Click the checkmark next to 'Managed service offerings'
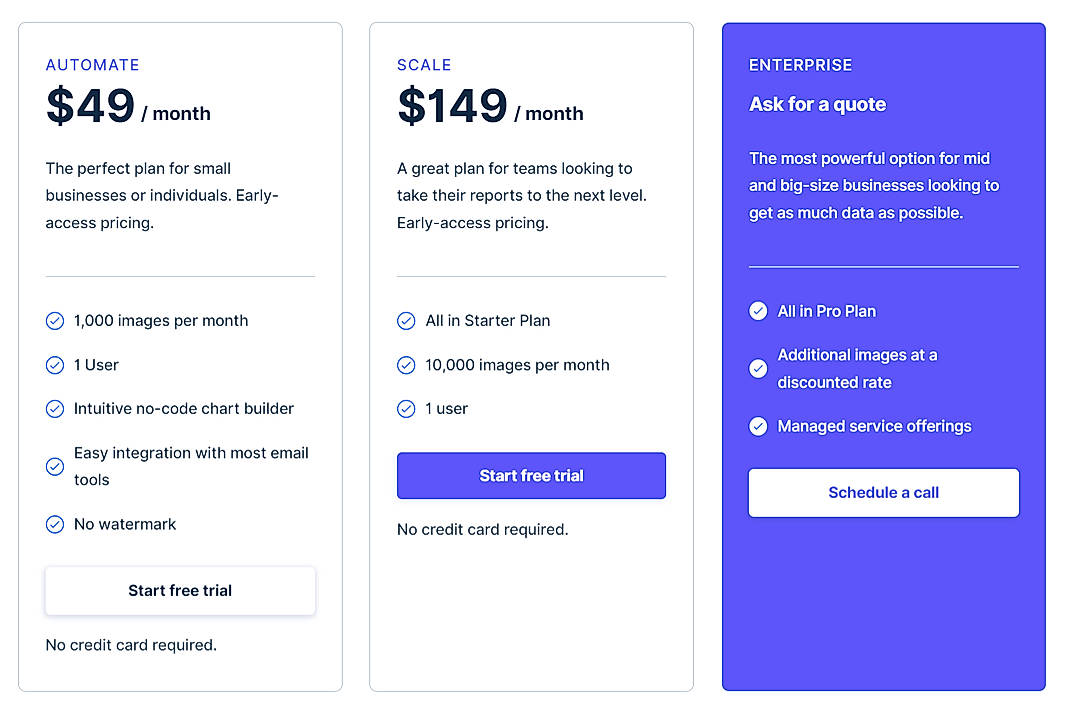This screenshot has height=709, width=1070. point(759,426)
